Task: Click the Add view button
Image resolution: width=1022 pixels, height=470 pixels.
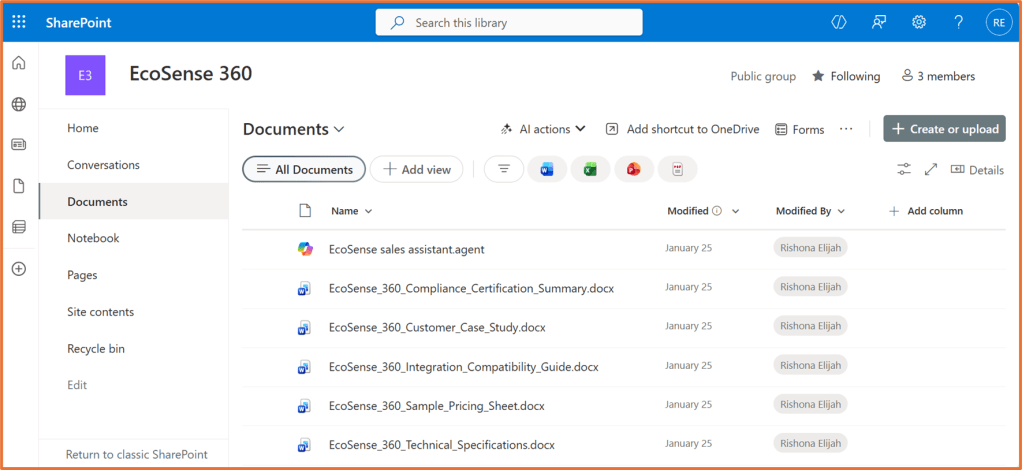Action: 416,169
